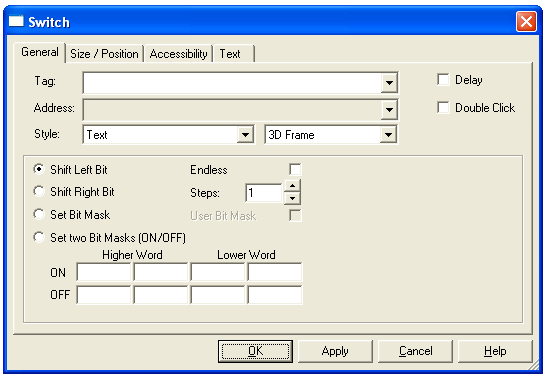This screenshot has height=380, width=551.
Task: Expand the Address dropdown arrow
Action: (389, 110)
